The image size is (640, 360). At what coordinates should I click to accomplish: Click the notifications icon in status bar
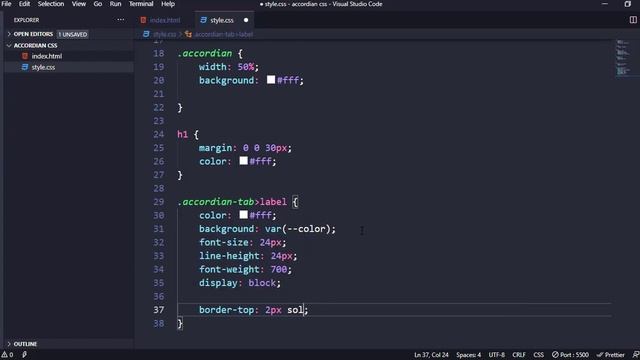(636, 355)
